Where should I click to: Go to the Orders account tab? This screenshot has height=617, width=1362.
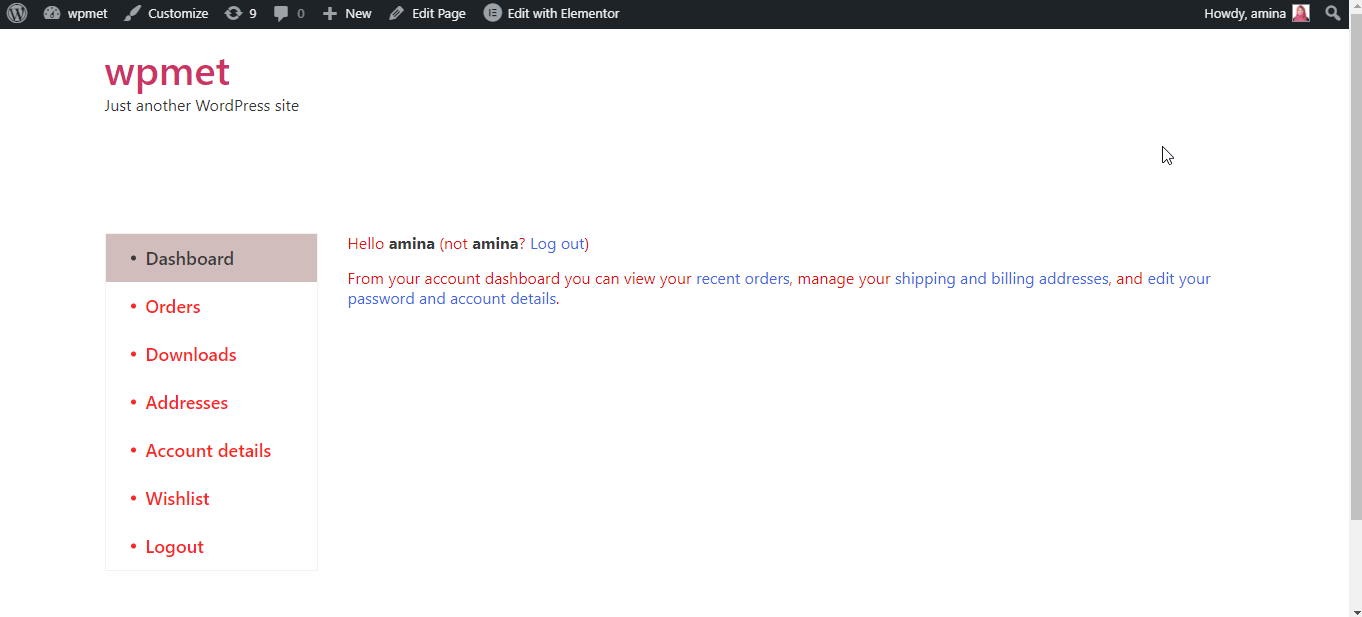(211, 306)
